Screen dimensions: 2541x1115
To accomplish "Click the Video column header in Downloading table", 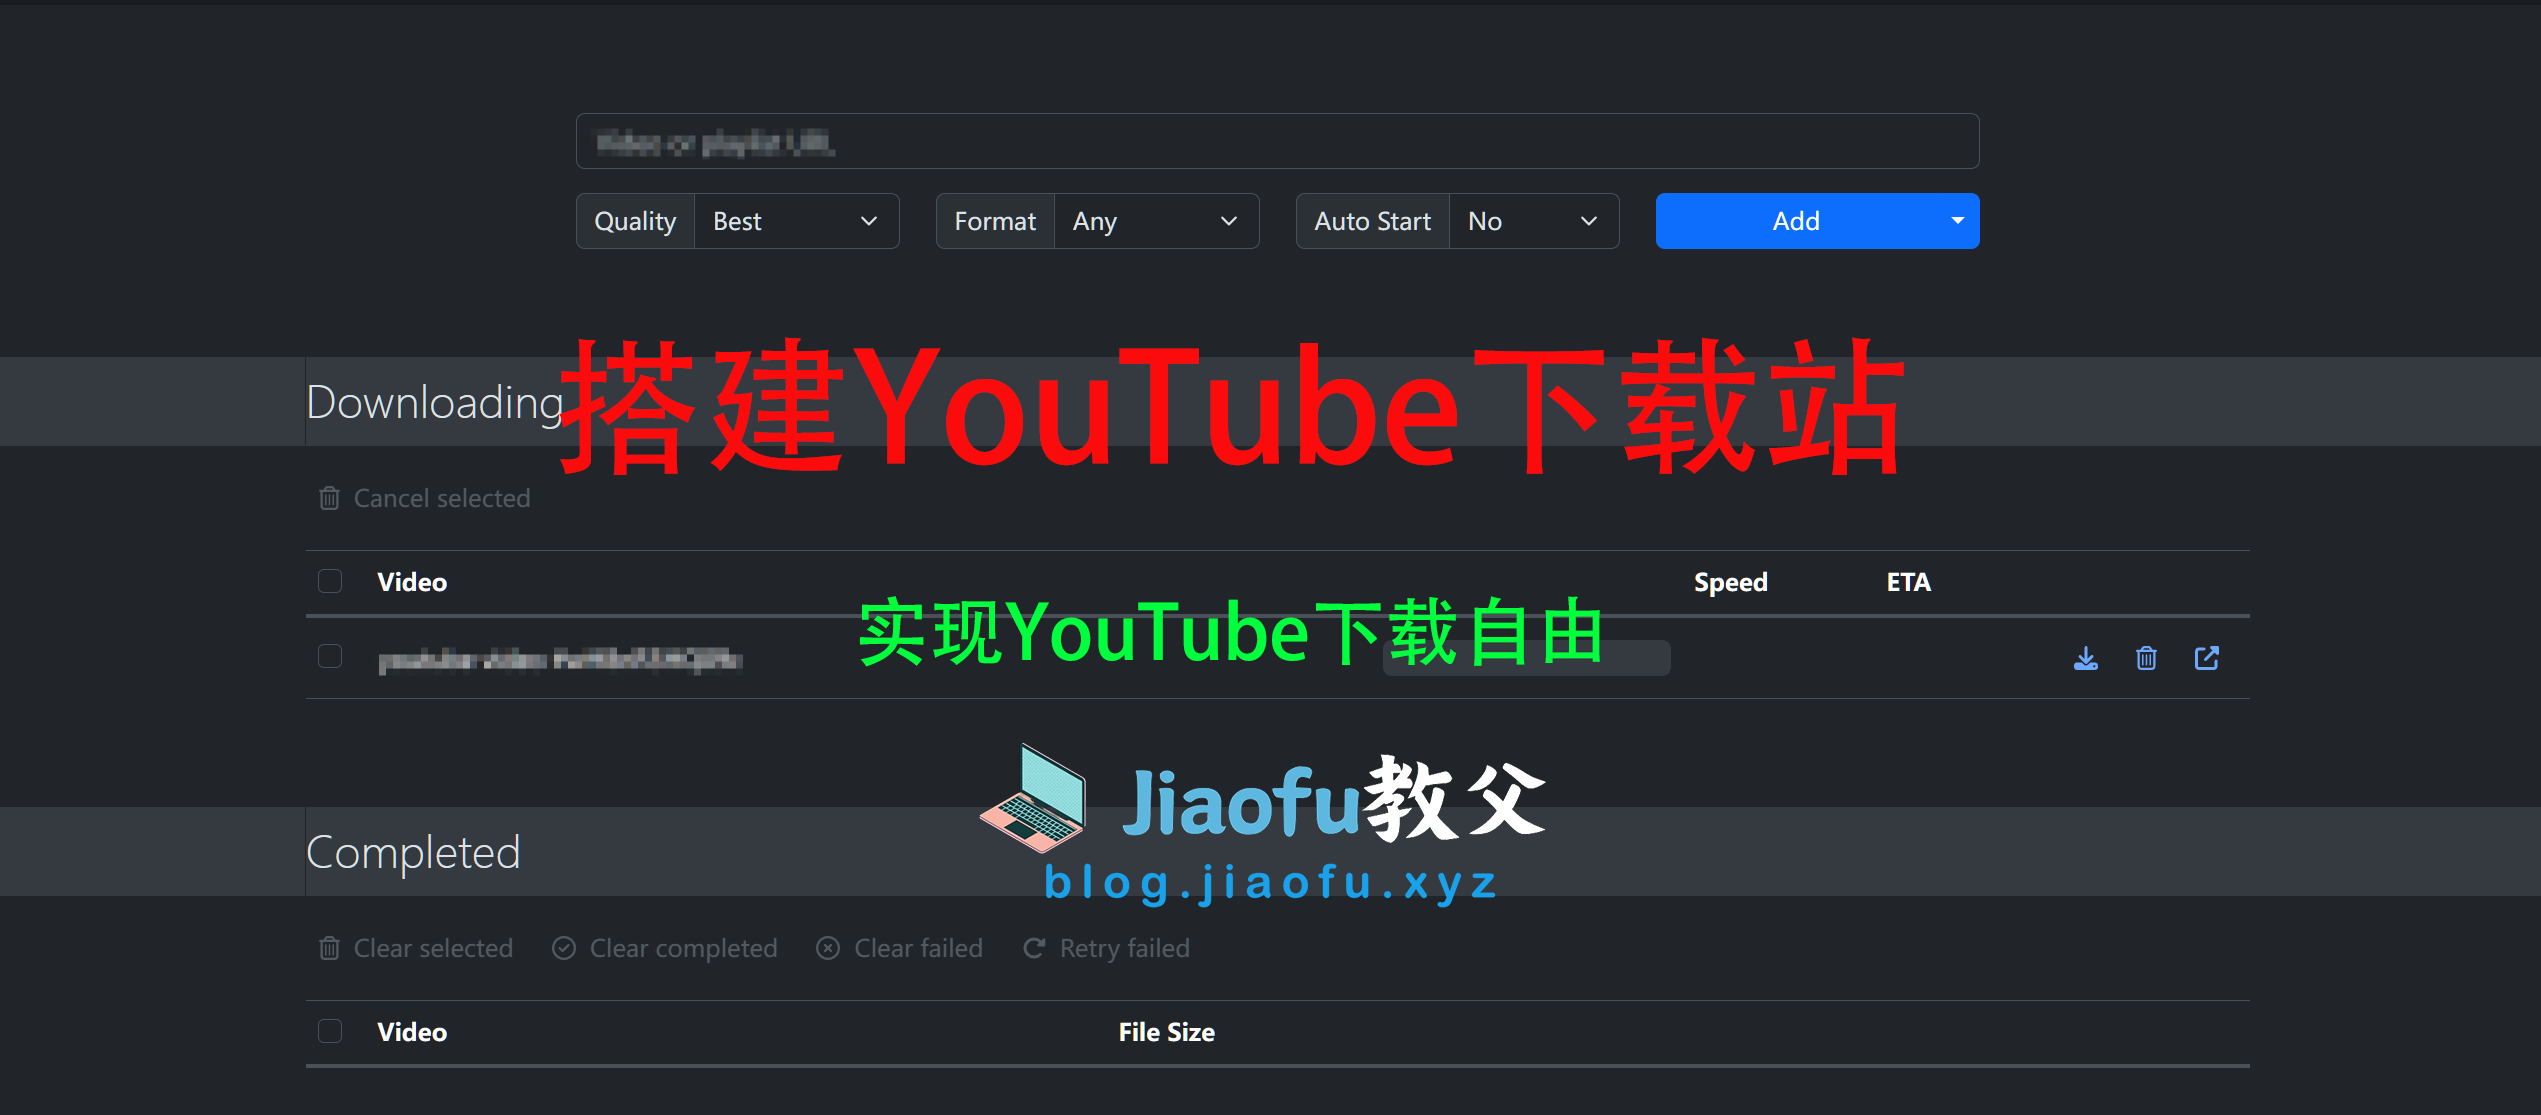I will [x=412, y=582].
